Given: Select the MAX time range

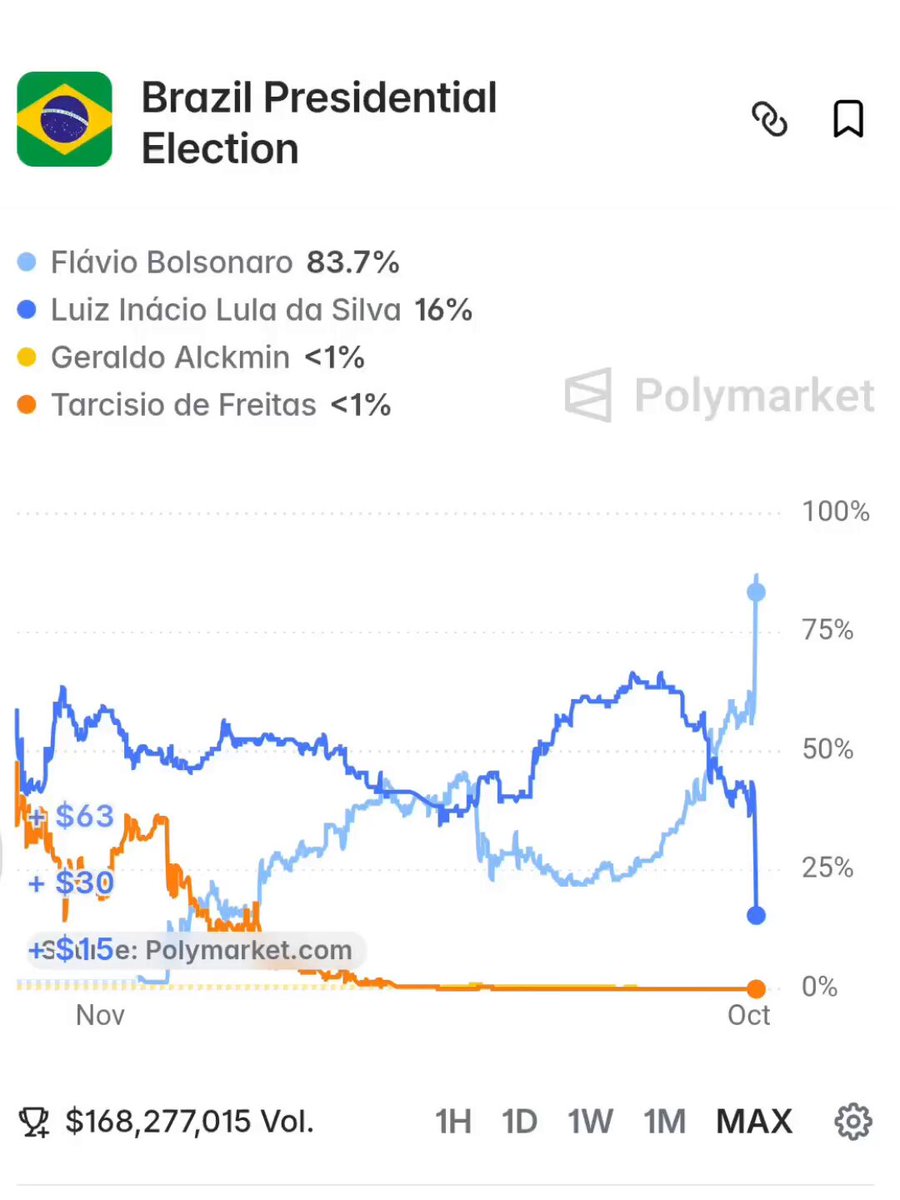Looking at the screenshot, I should (754, 1122).
